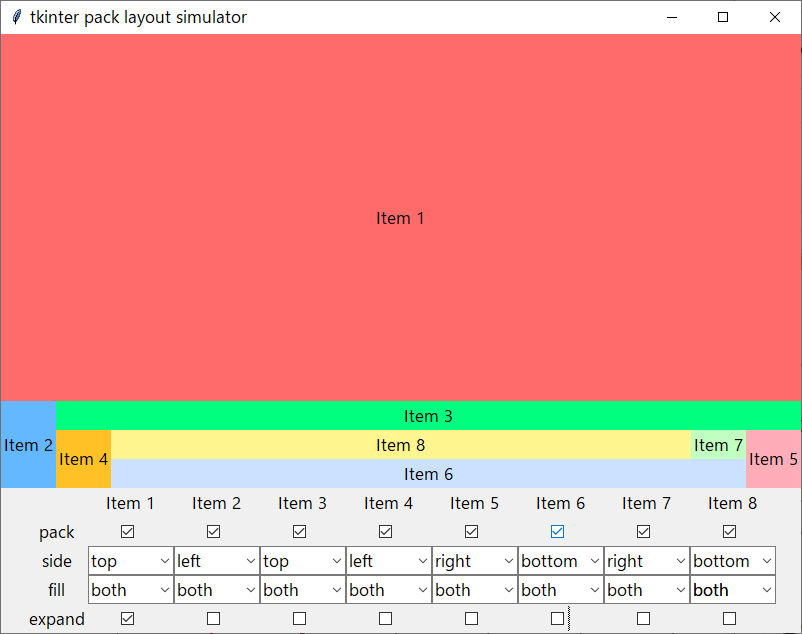Enable expand for Item 4
This screenshot has height=634, width=802.
tap(385, 619)
